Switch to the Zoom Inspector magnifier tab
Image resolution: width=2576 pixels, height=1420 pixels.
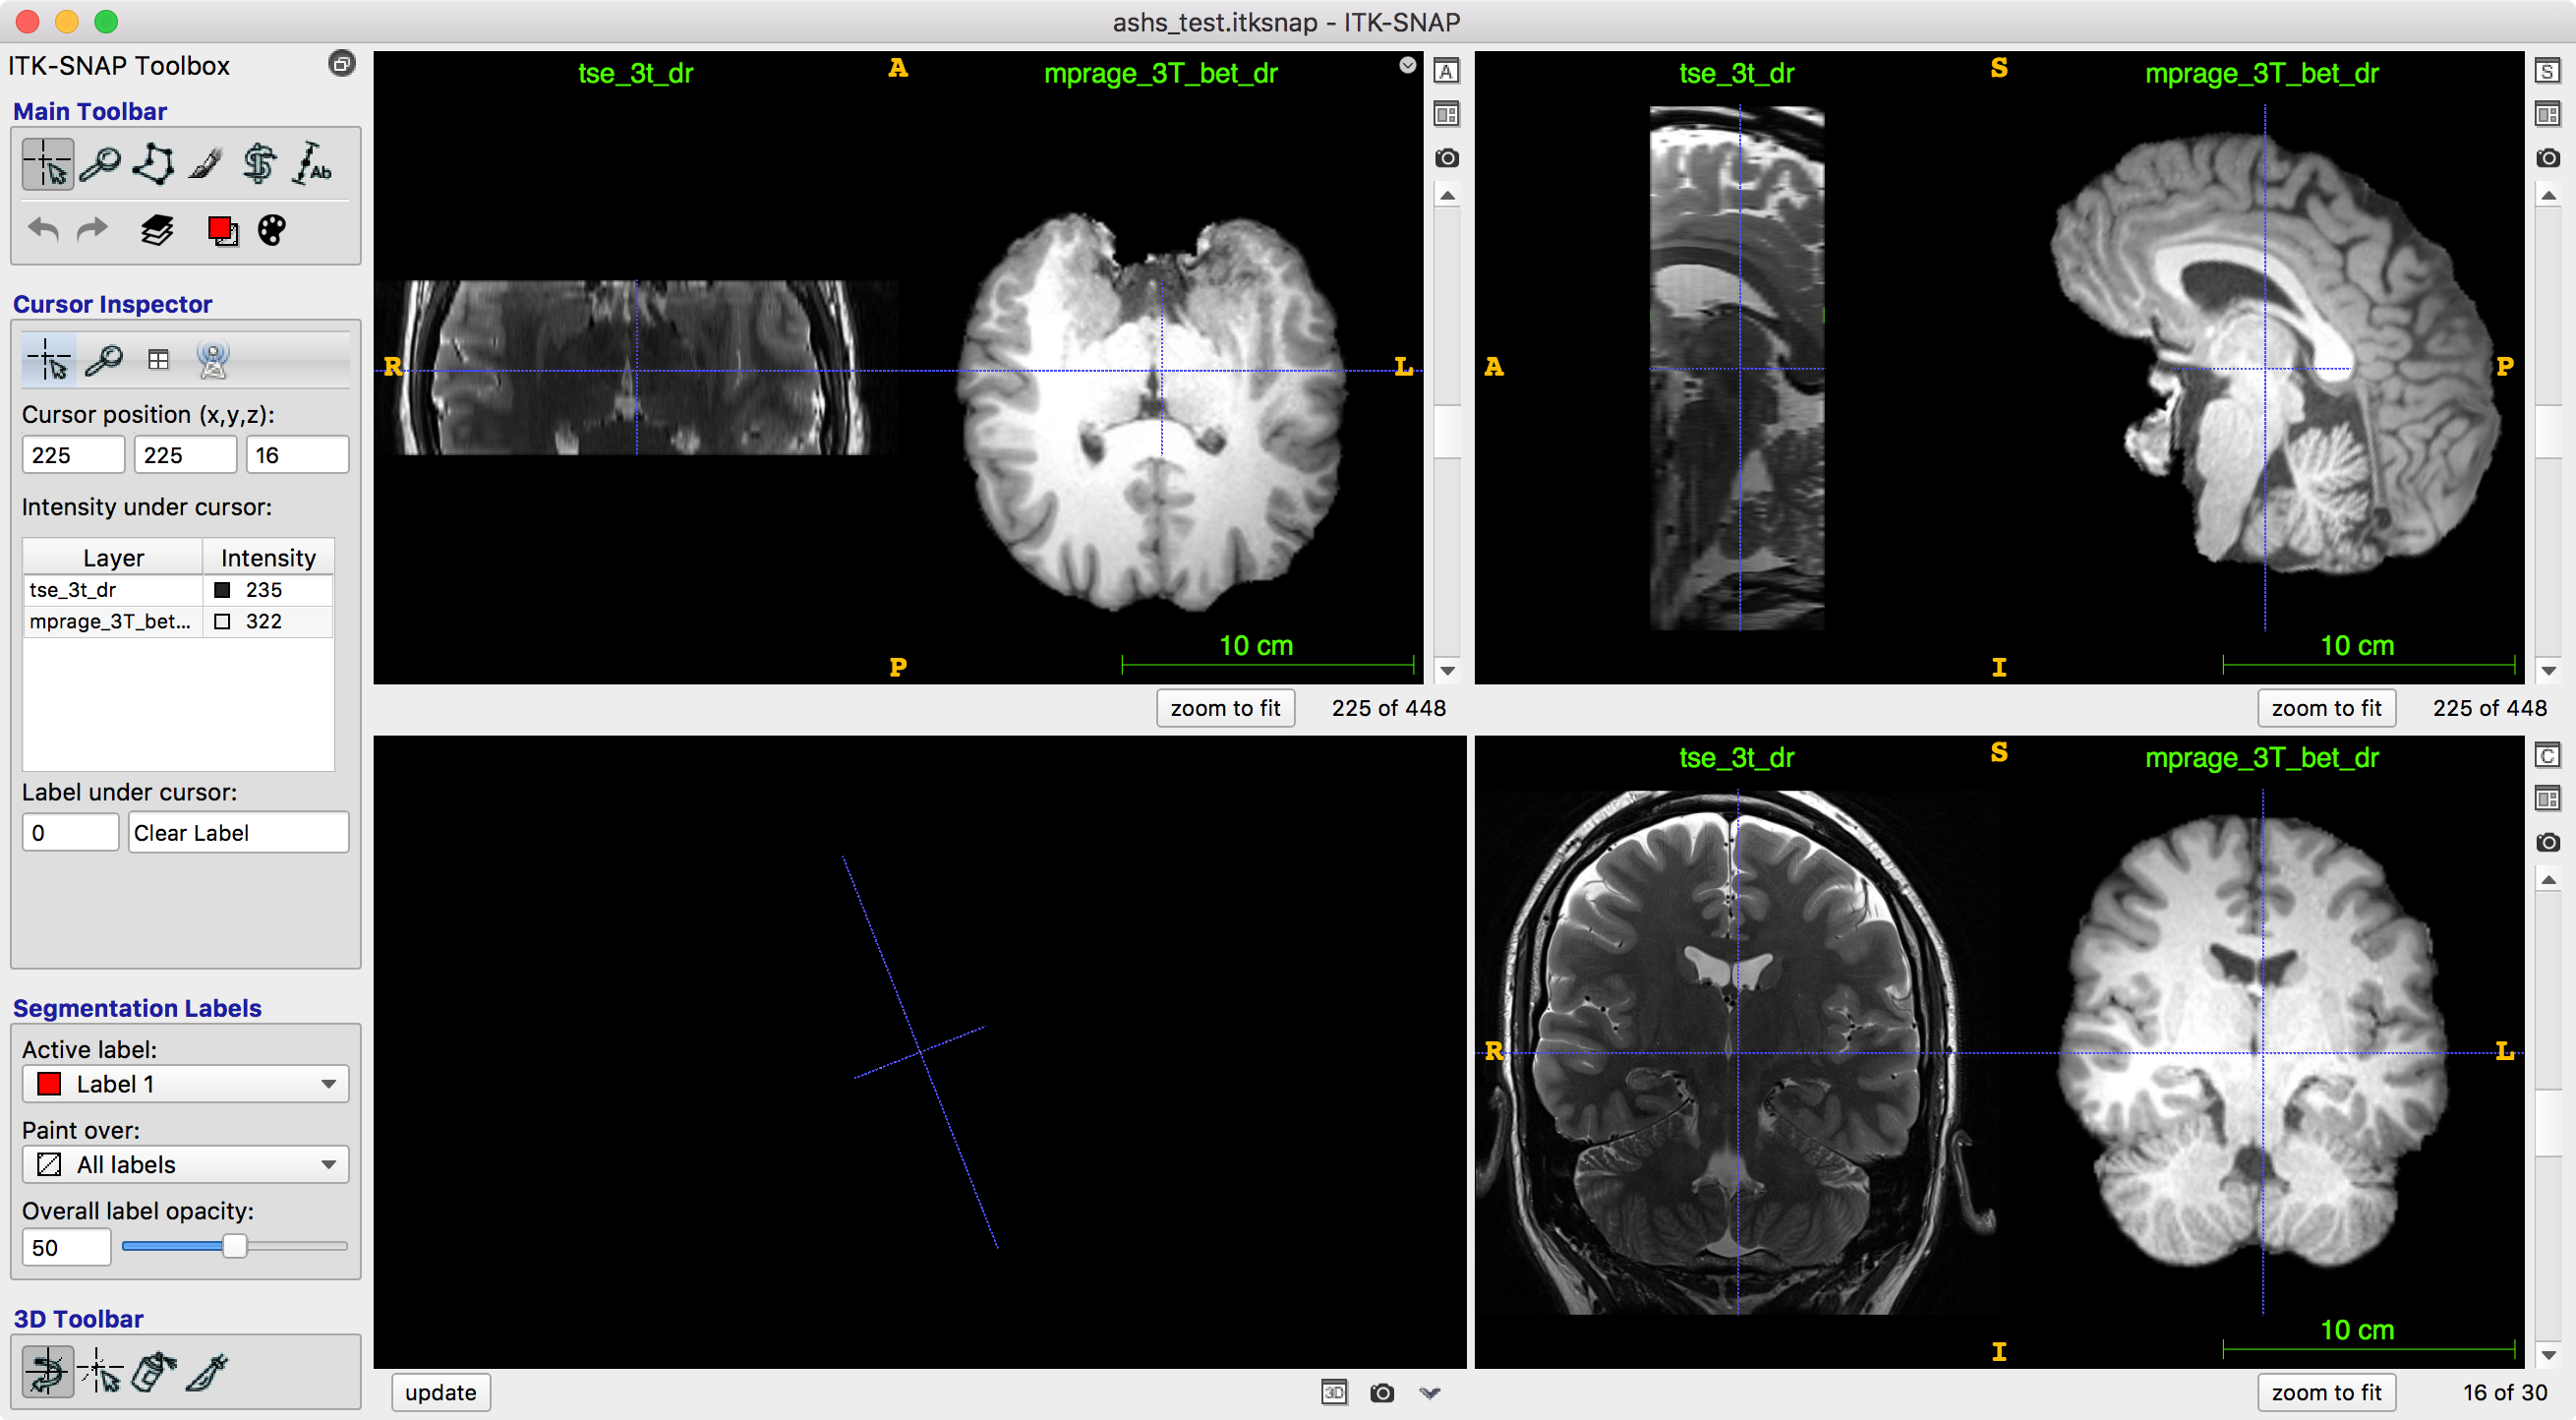point(103,360)
